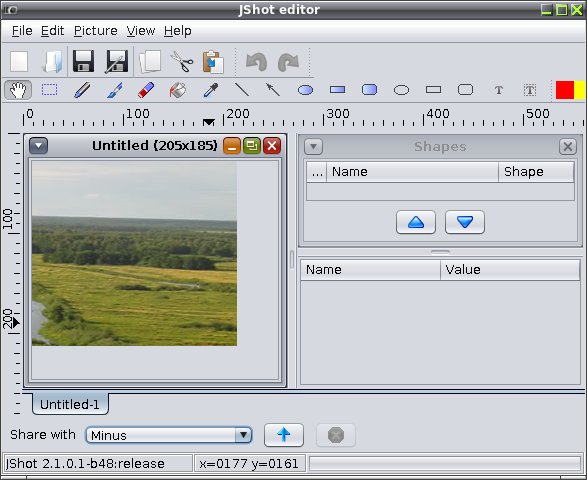Open the Untitled window menu arrow
The image size is (587, 480).
(39, 146)
